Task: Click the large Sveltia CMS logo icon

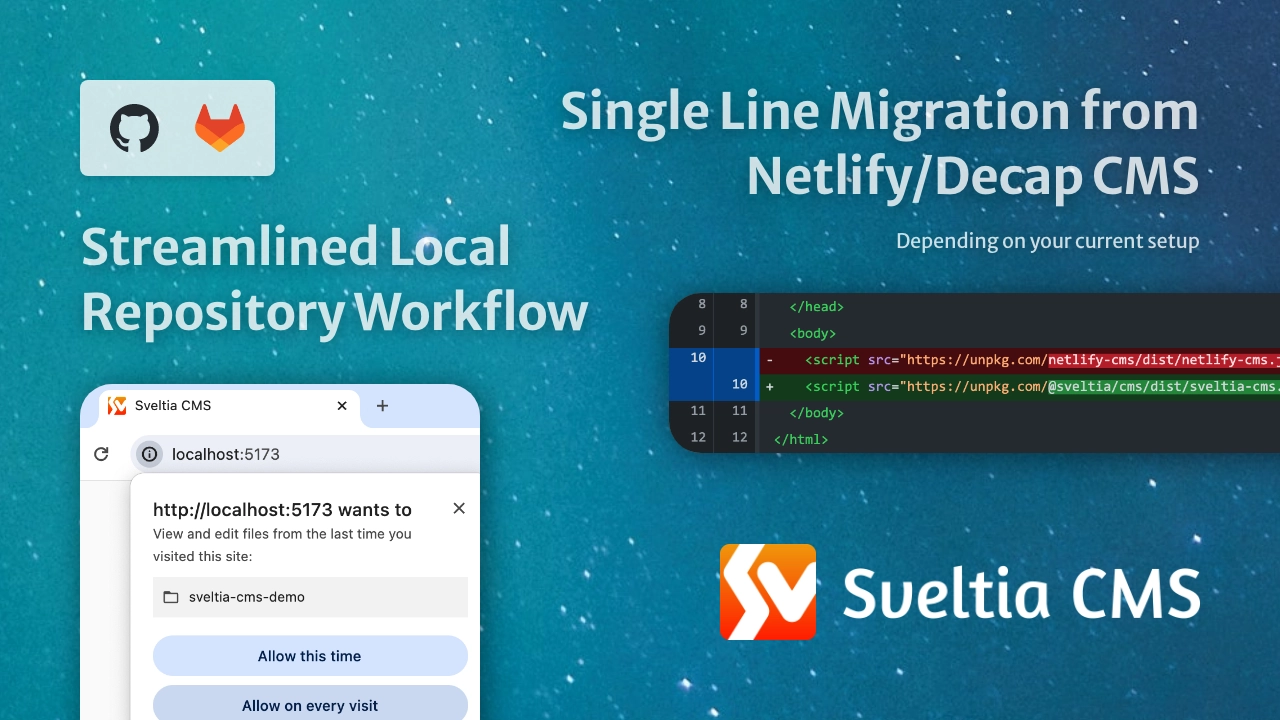Action: [768, 592]
